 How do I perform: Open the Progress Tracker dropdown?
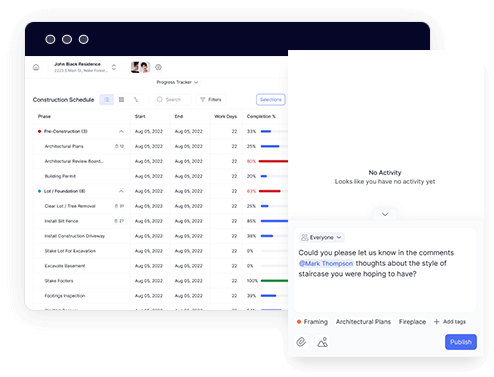(177, 82)
